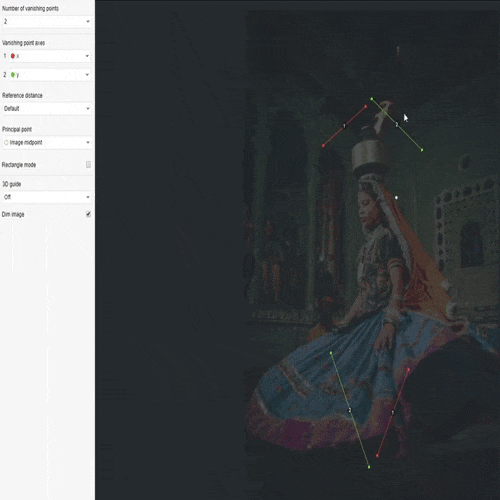500x500 pixels.
Task: Expand the 3D guide dropdown set to Off
Action: [x=47, y=197]
